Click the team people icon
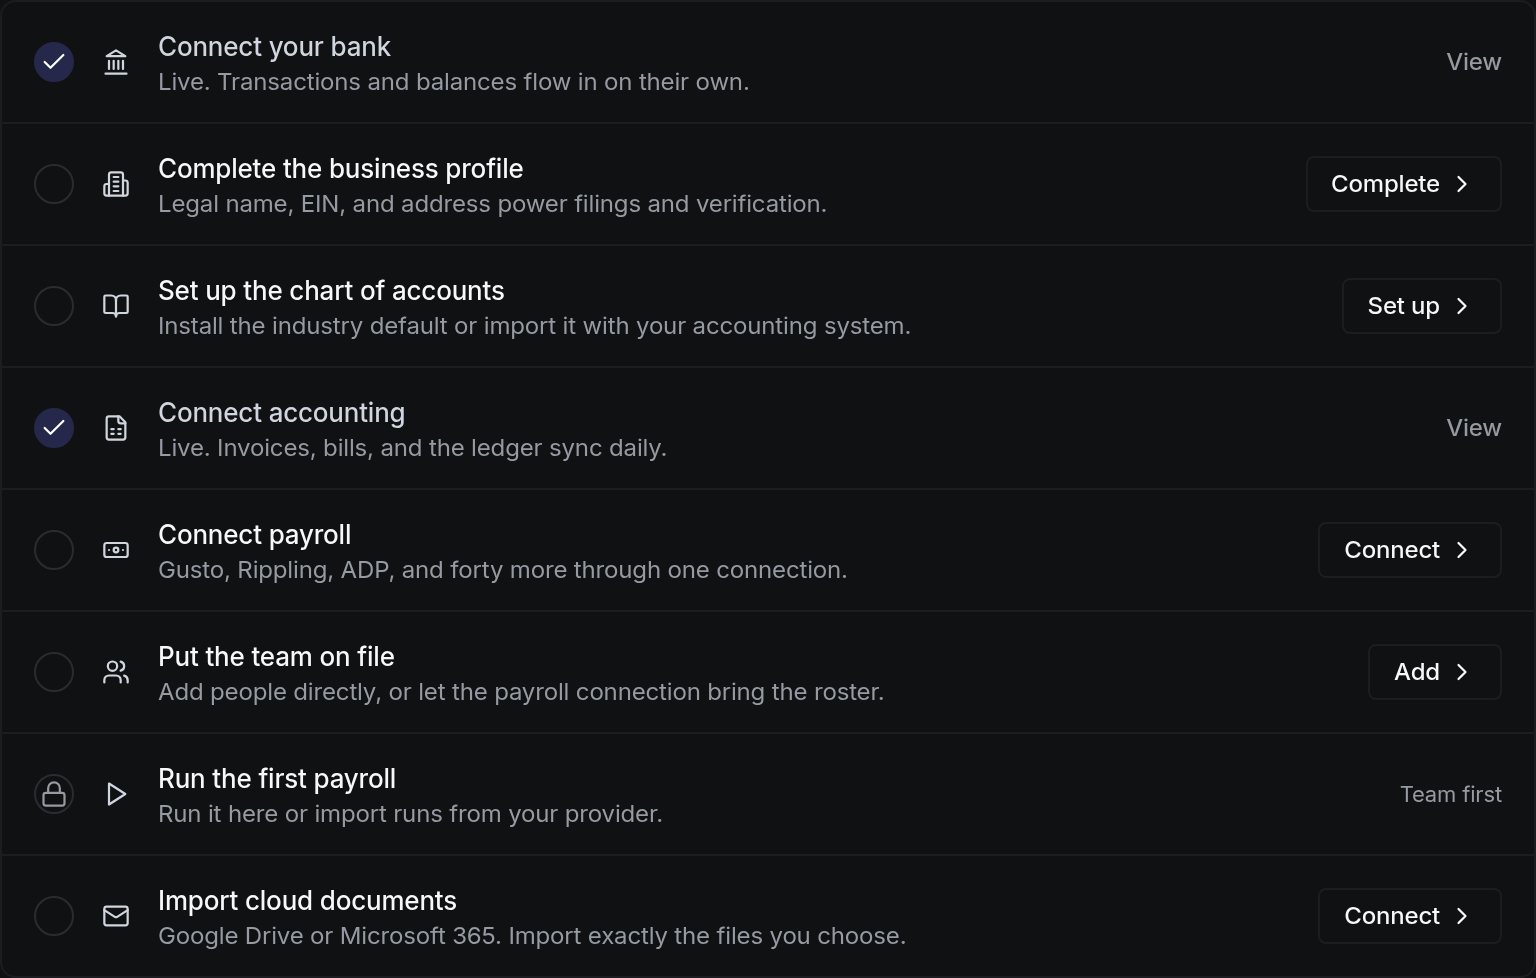 pos(116,672)
